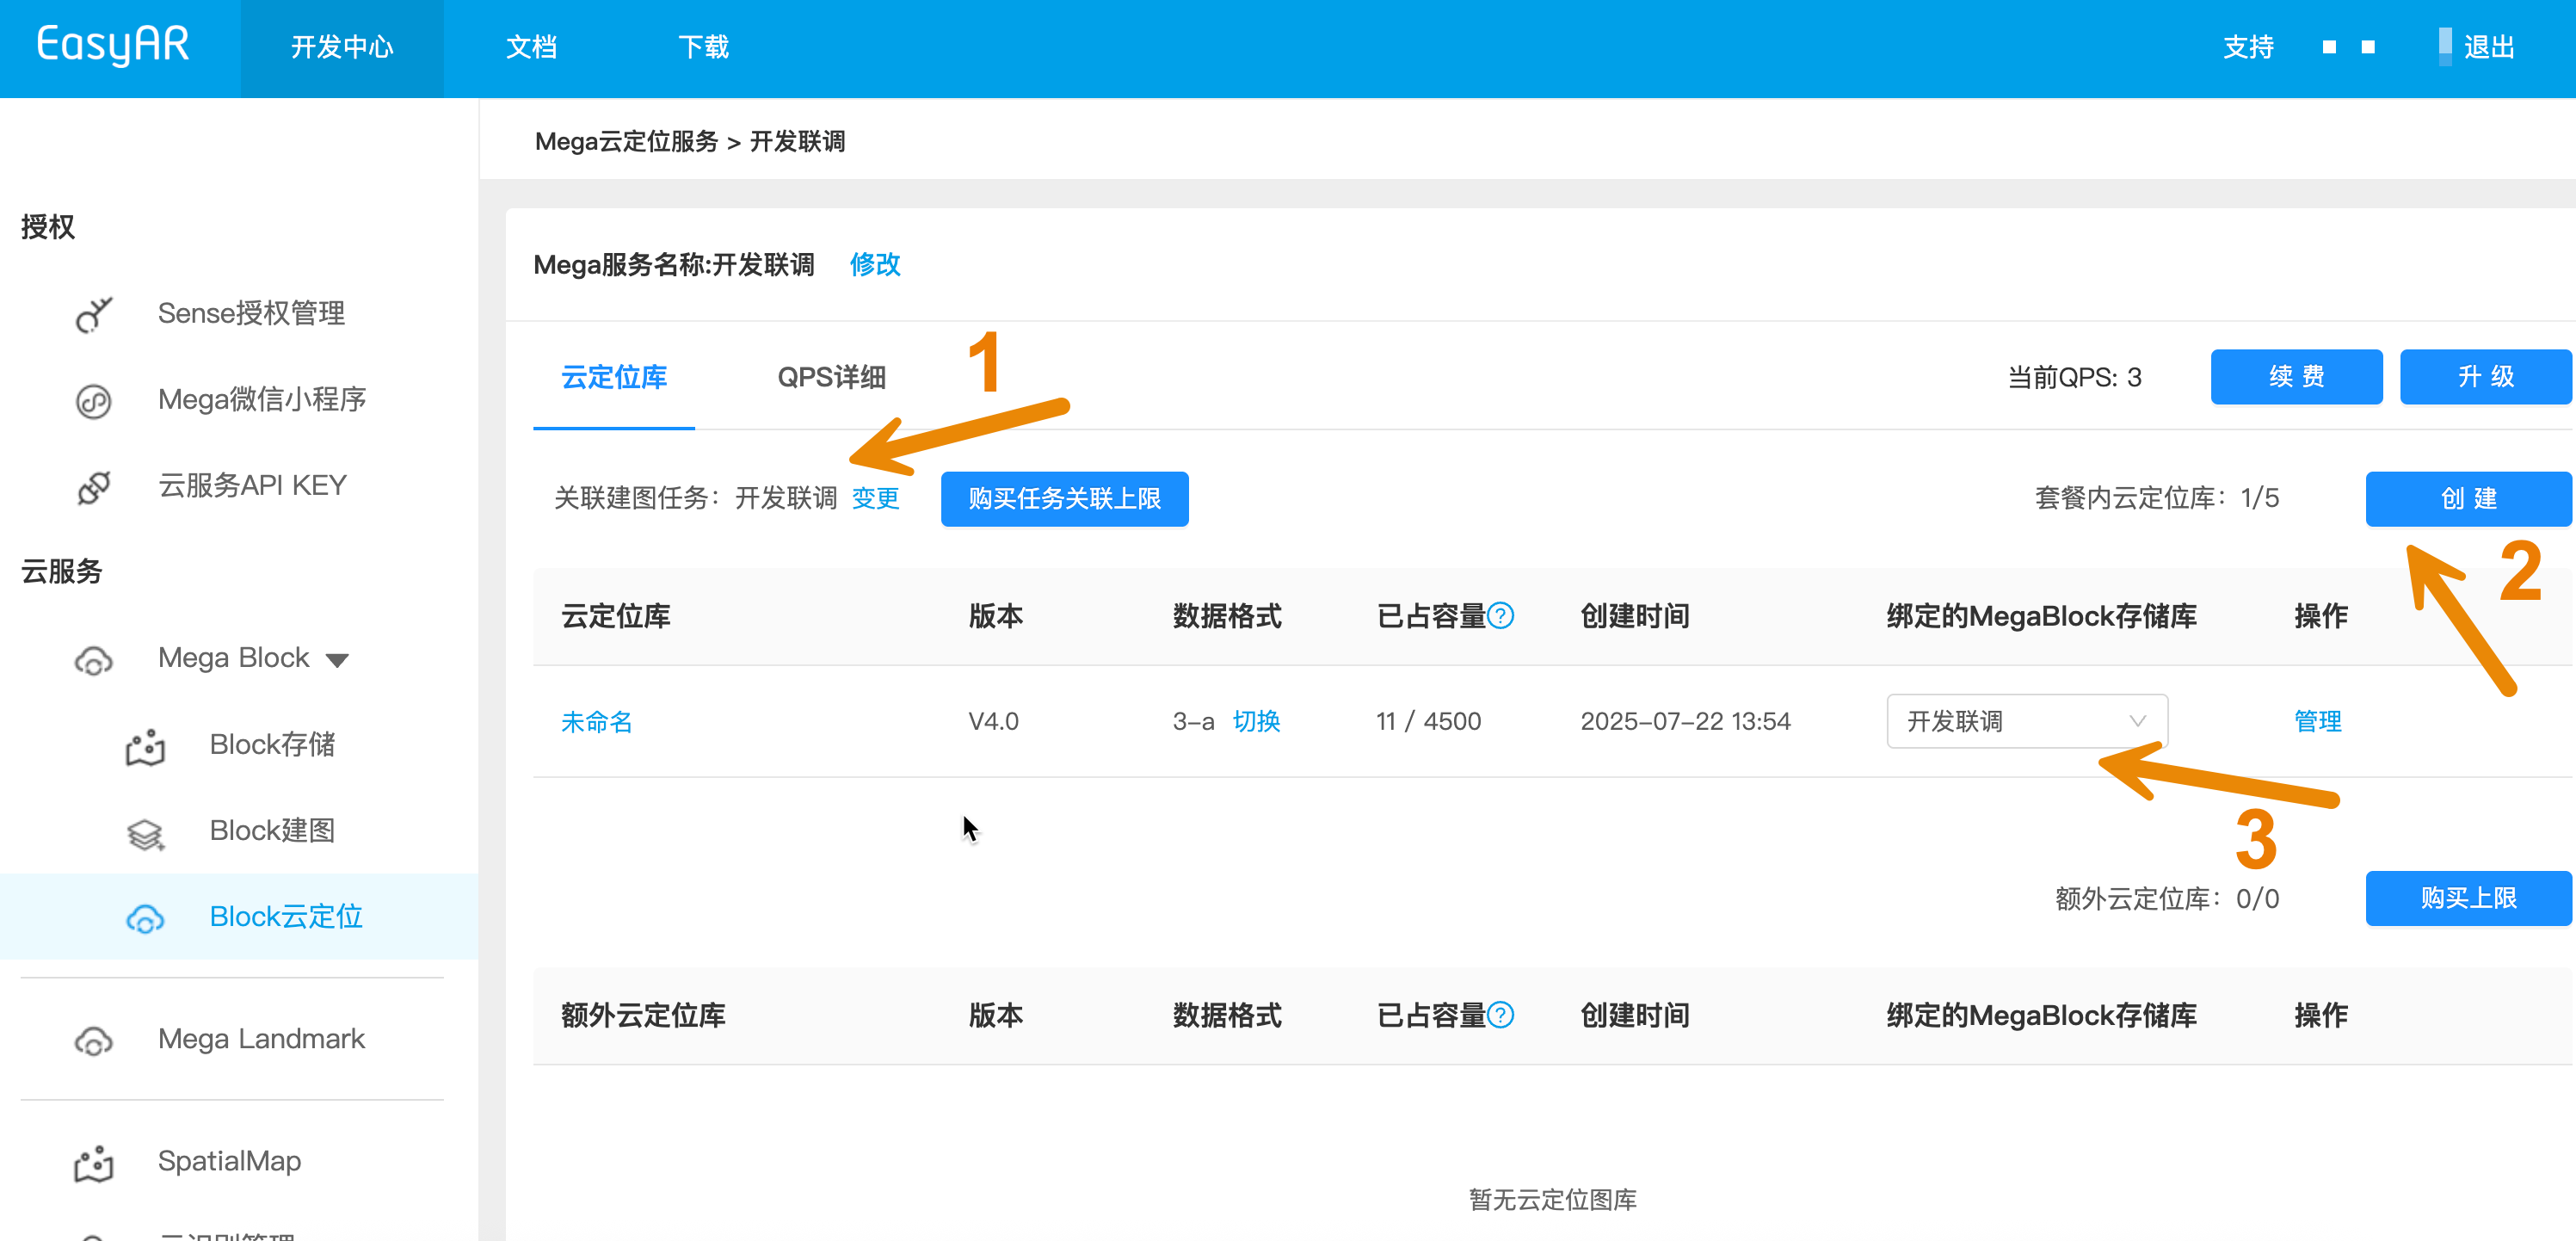Collapse the Mega Block tree arrow
This screenshot has height=1241, width=2576.
[337, 660]
